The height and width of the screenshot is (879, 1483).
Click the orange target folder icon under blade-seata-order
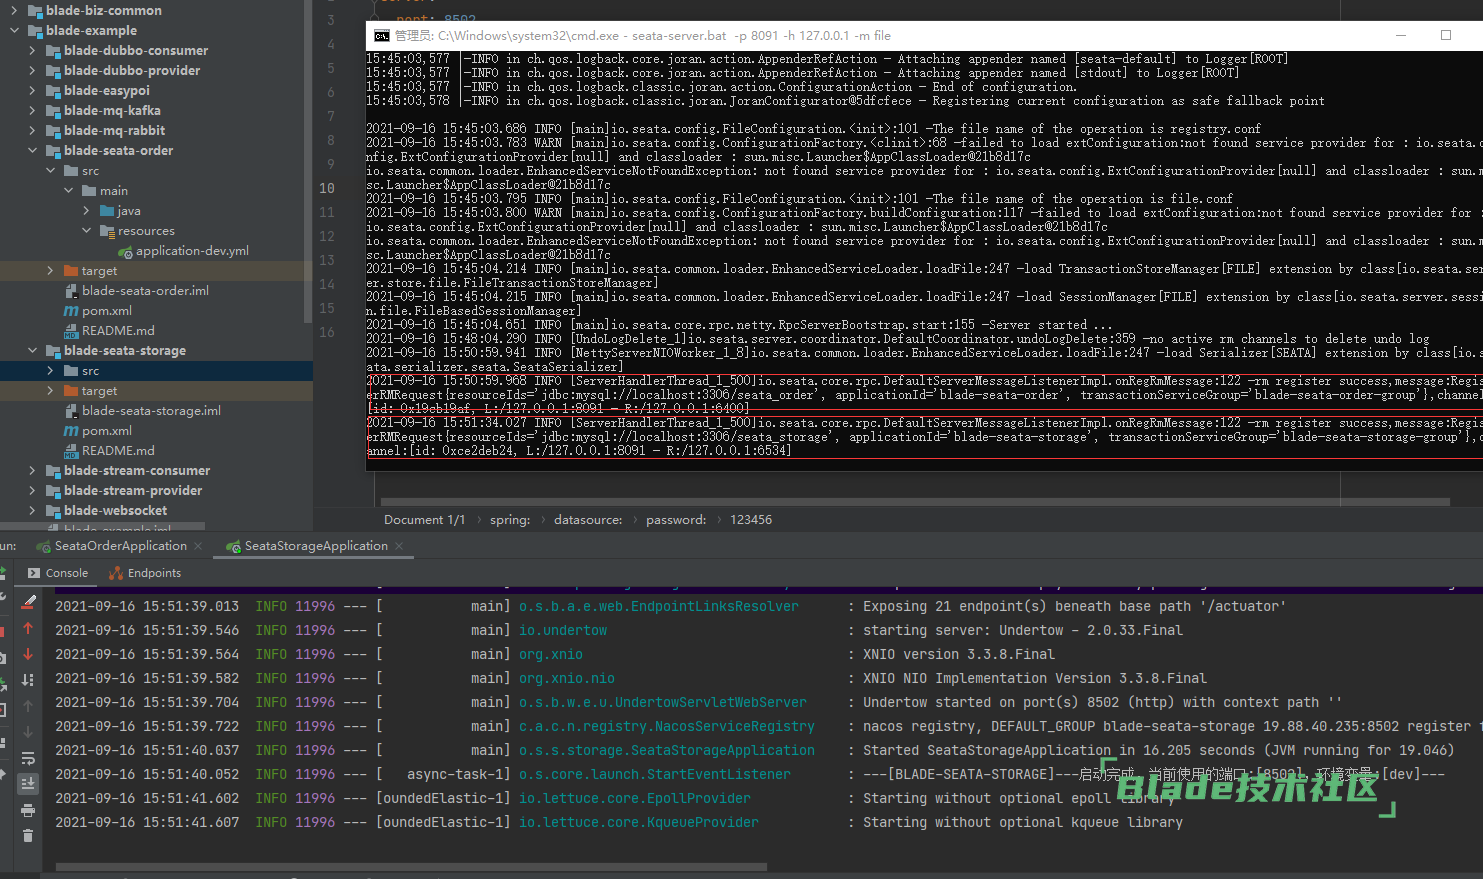click(71, 271)
